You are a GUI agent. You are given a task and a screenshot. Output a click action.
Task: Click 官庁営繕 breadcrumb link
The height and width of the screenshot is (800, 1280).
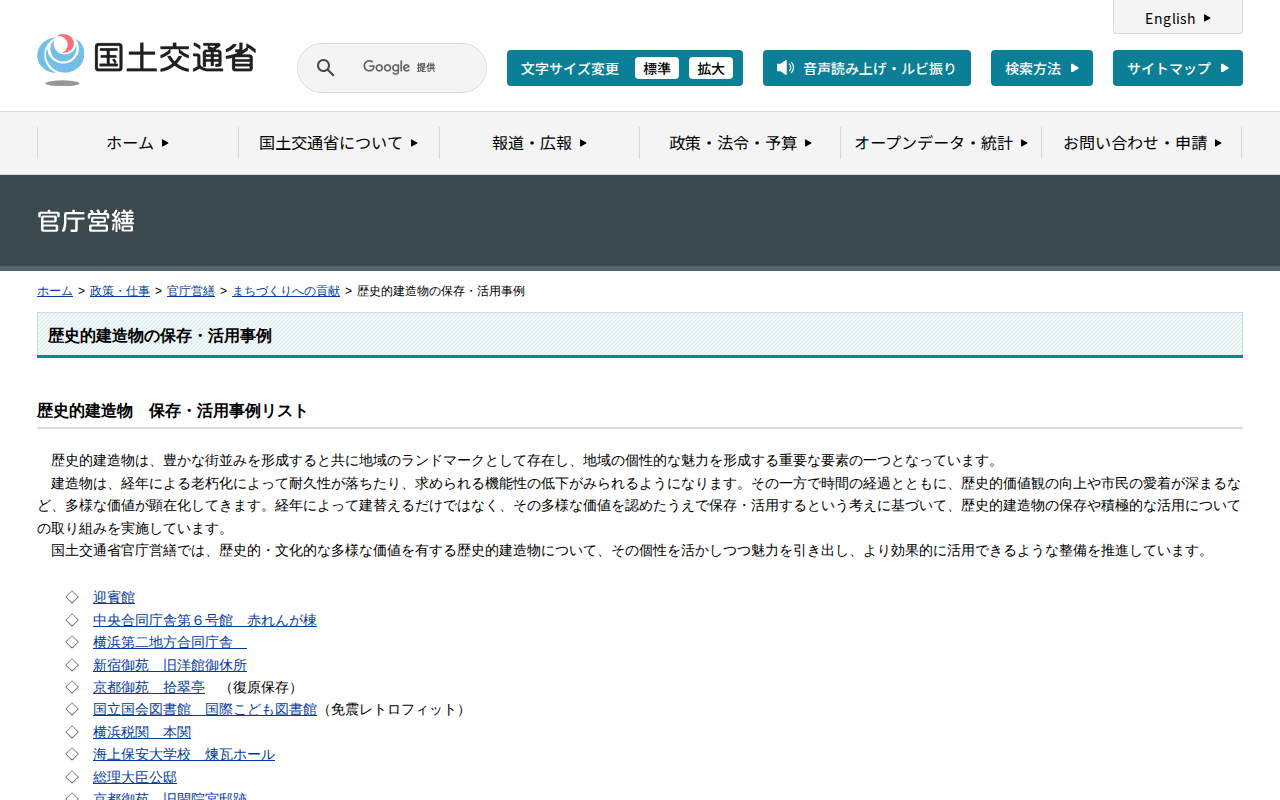(191, 291)
